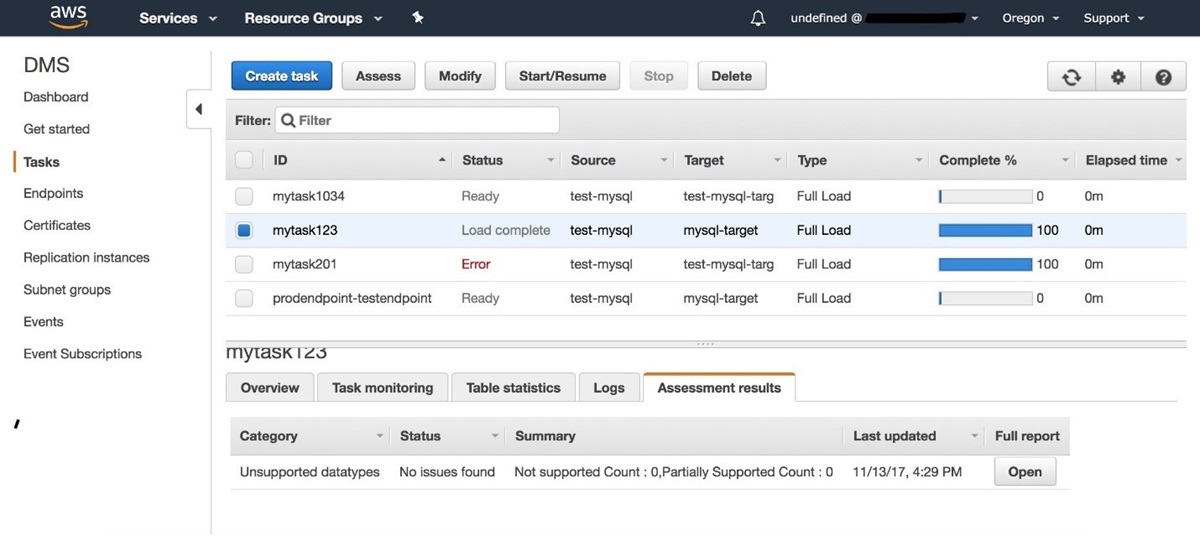Open table settings gear icon
Screen dimensions: 1200x536
1118,77
